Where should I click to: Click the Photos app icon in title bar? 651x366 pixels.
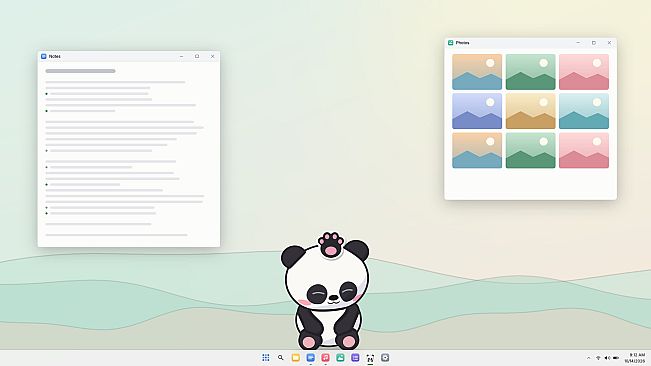tap(450, 43)
